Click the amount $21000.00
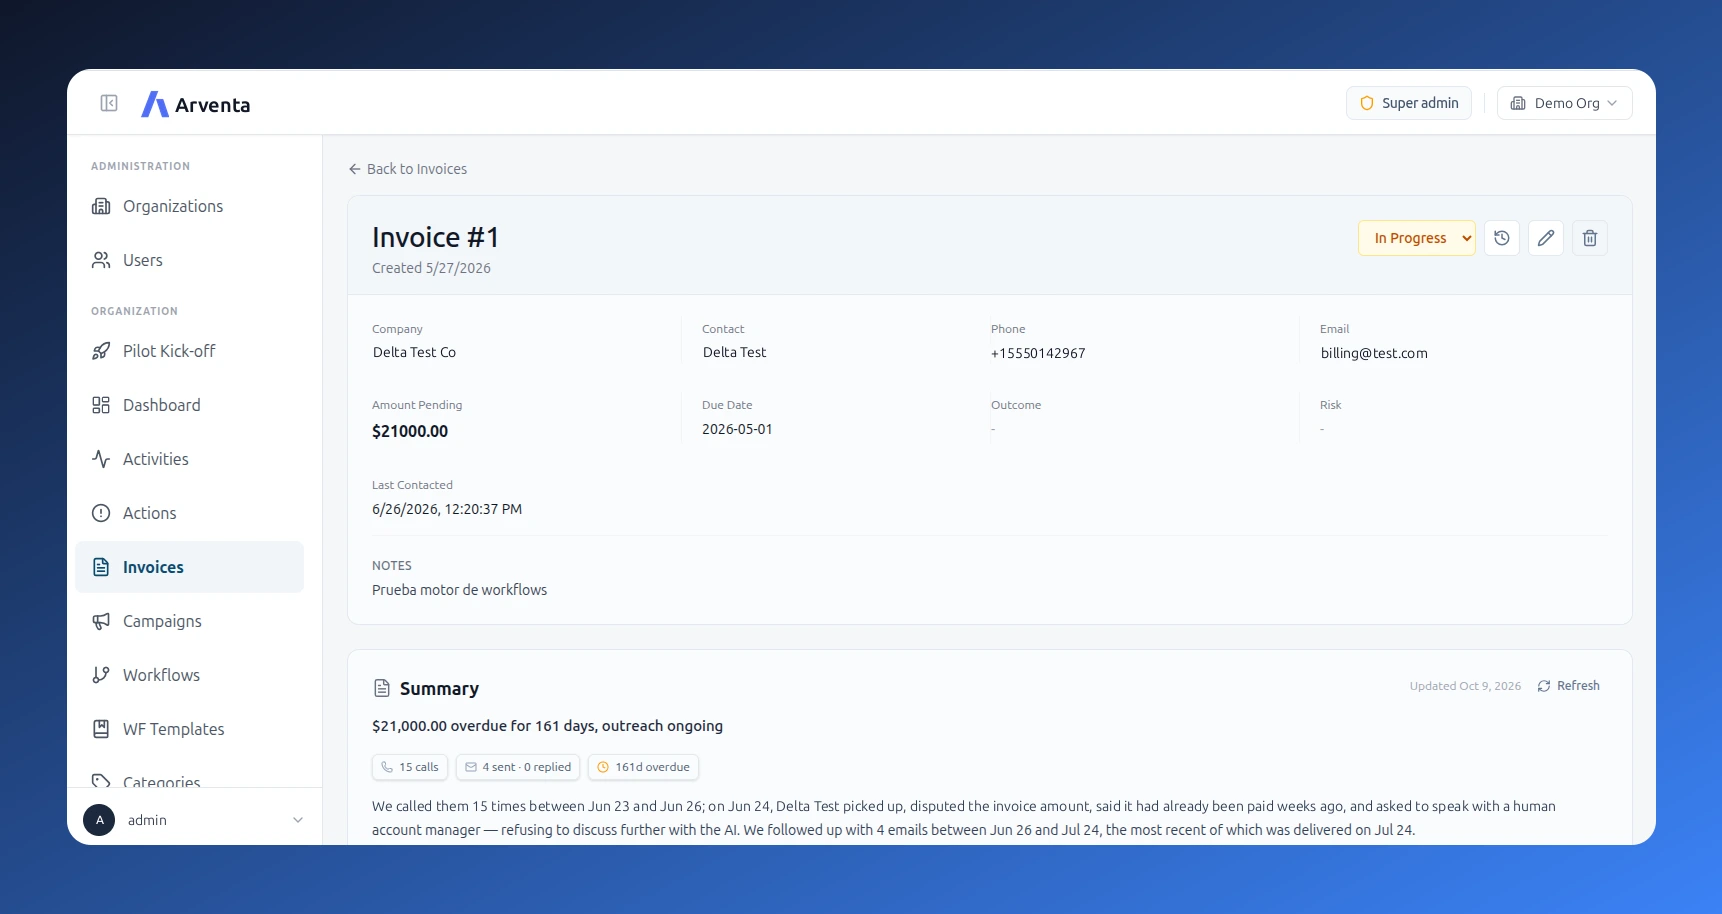Viewport: 1722px width, 914px height. point(410,431)
